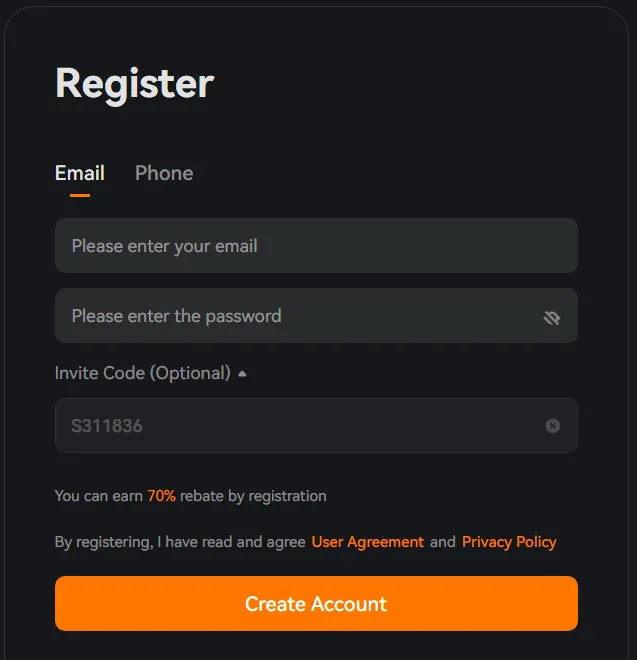Open the Privacy Policy link
The height and width of the screenshot is (660, 637).
(509, 542)
